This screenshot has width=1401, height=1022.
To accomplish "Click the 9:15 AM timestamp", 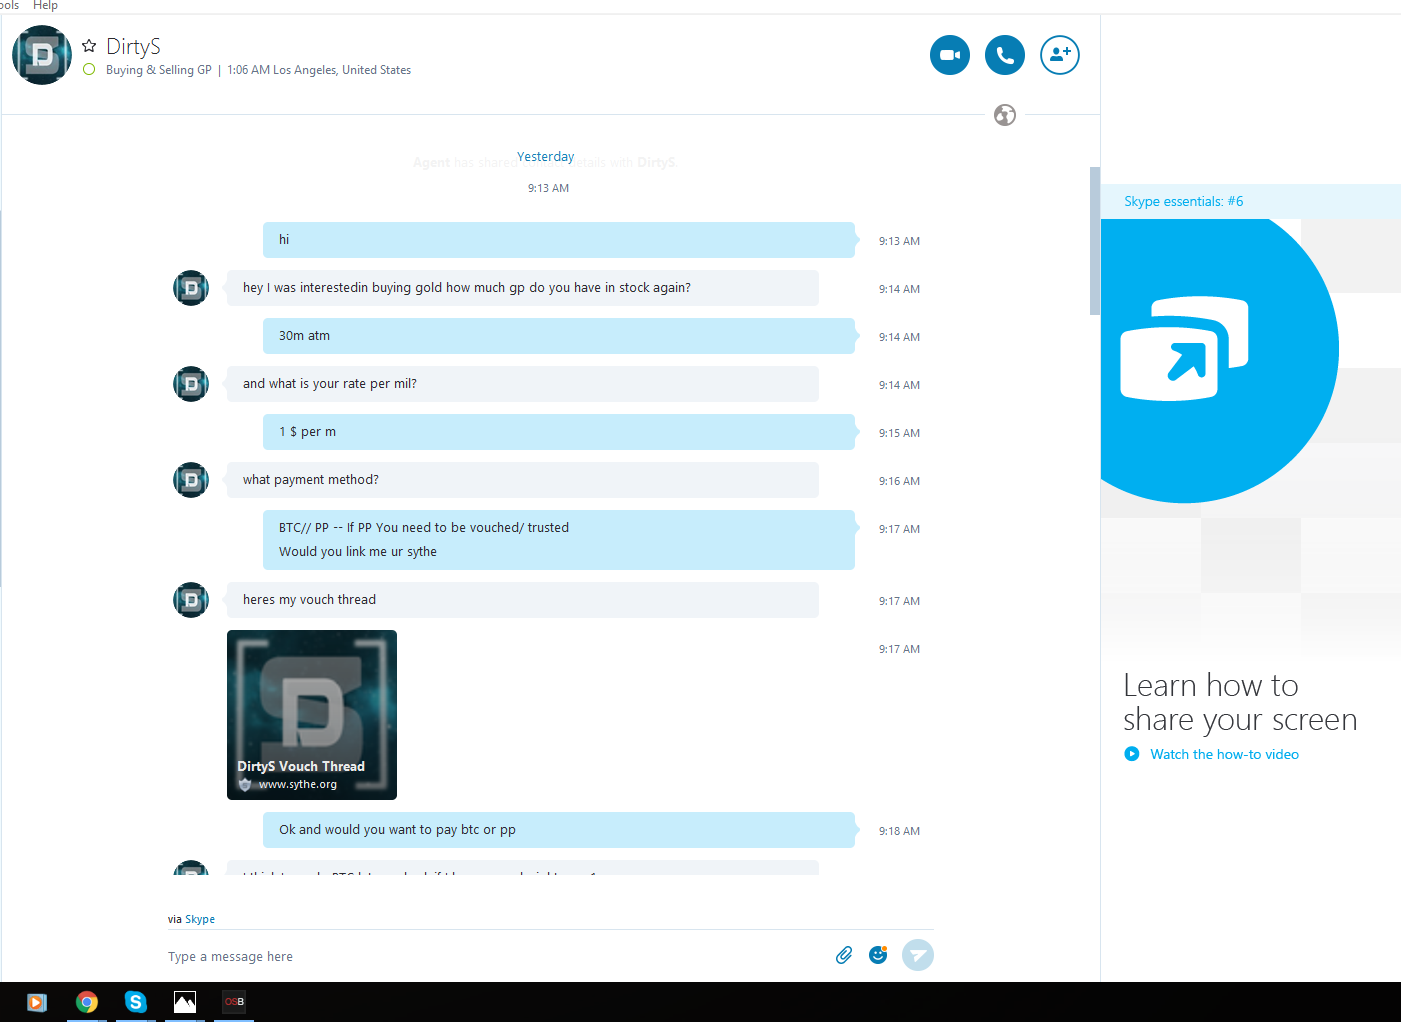I will coord(899,433).
